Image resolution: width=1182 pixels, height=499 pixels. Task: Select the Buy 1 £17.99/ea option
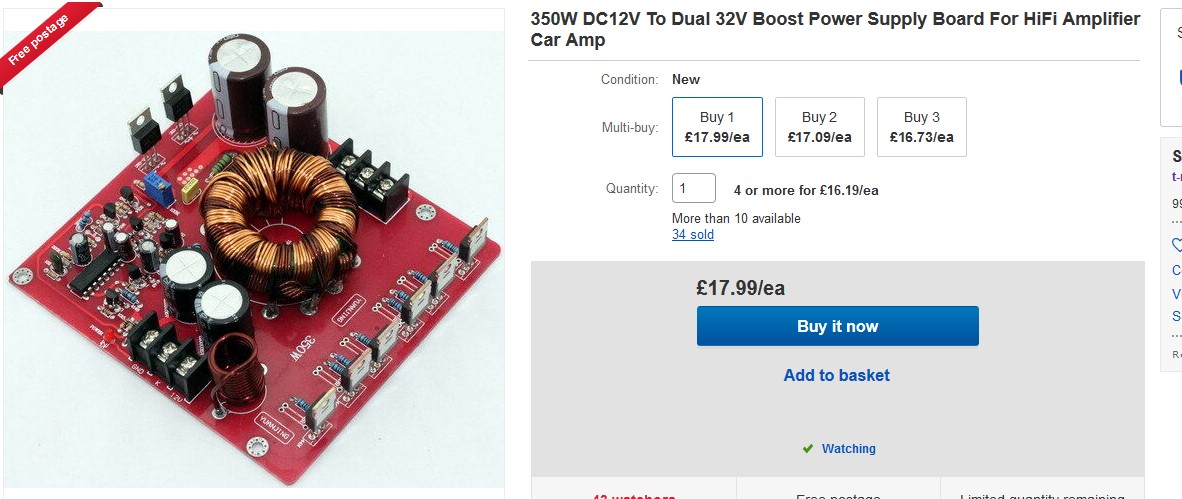click(717, 127)
